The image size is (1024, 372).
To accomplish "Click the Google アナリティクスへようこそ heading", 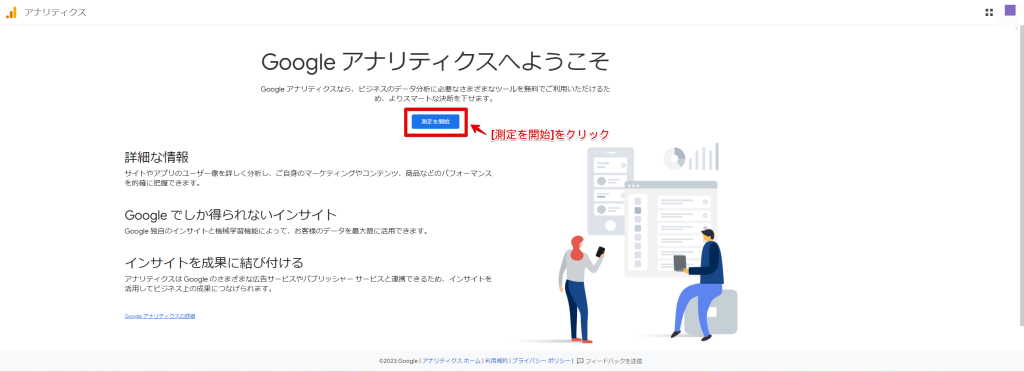I will [x=436, y=62].
